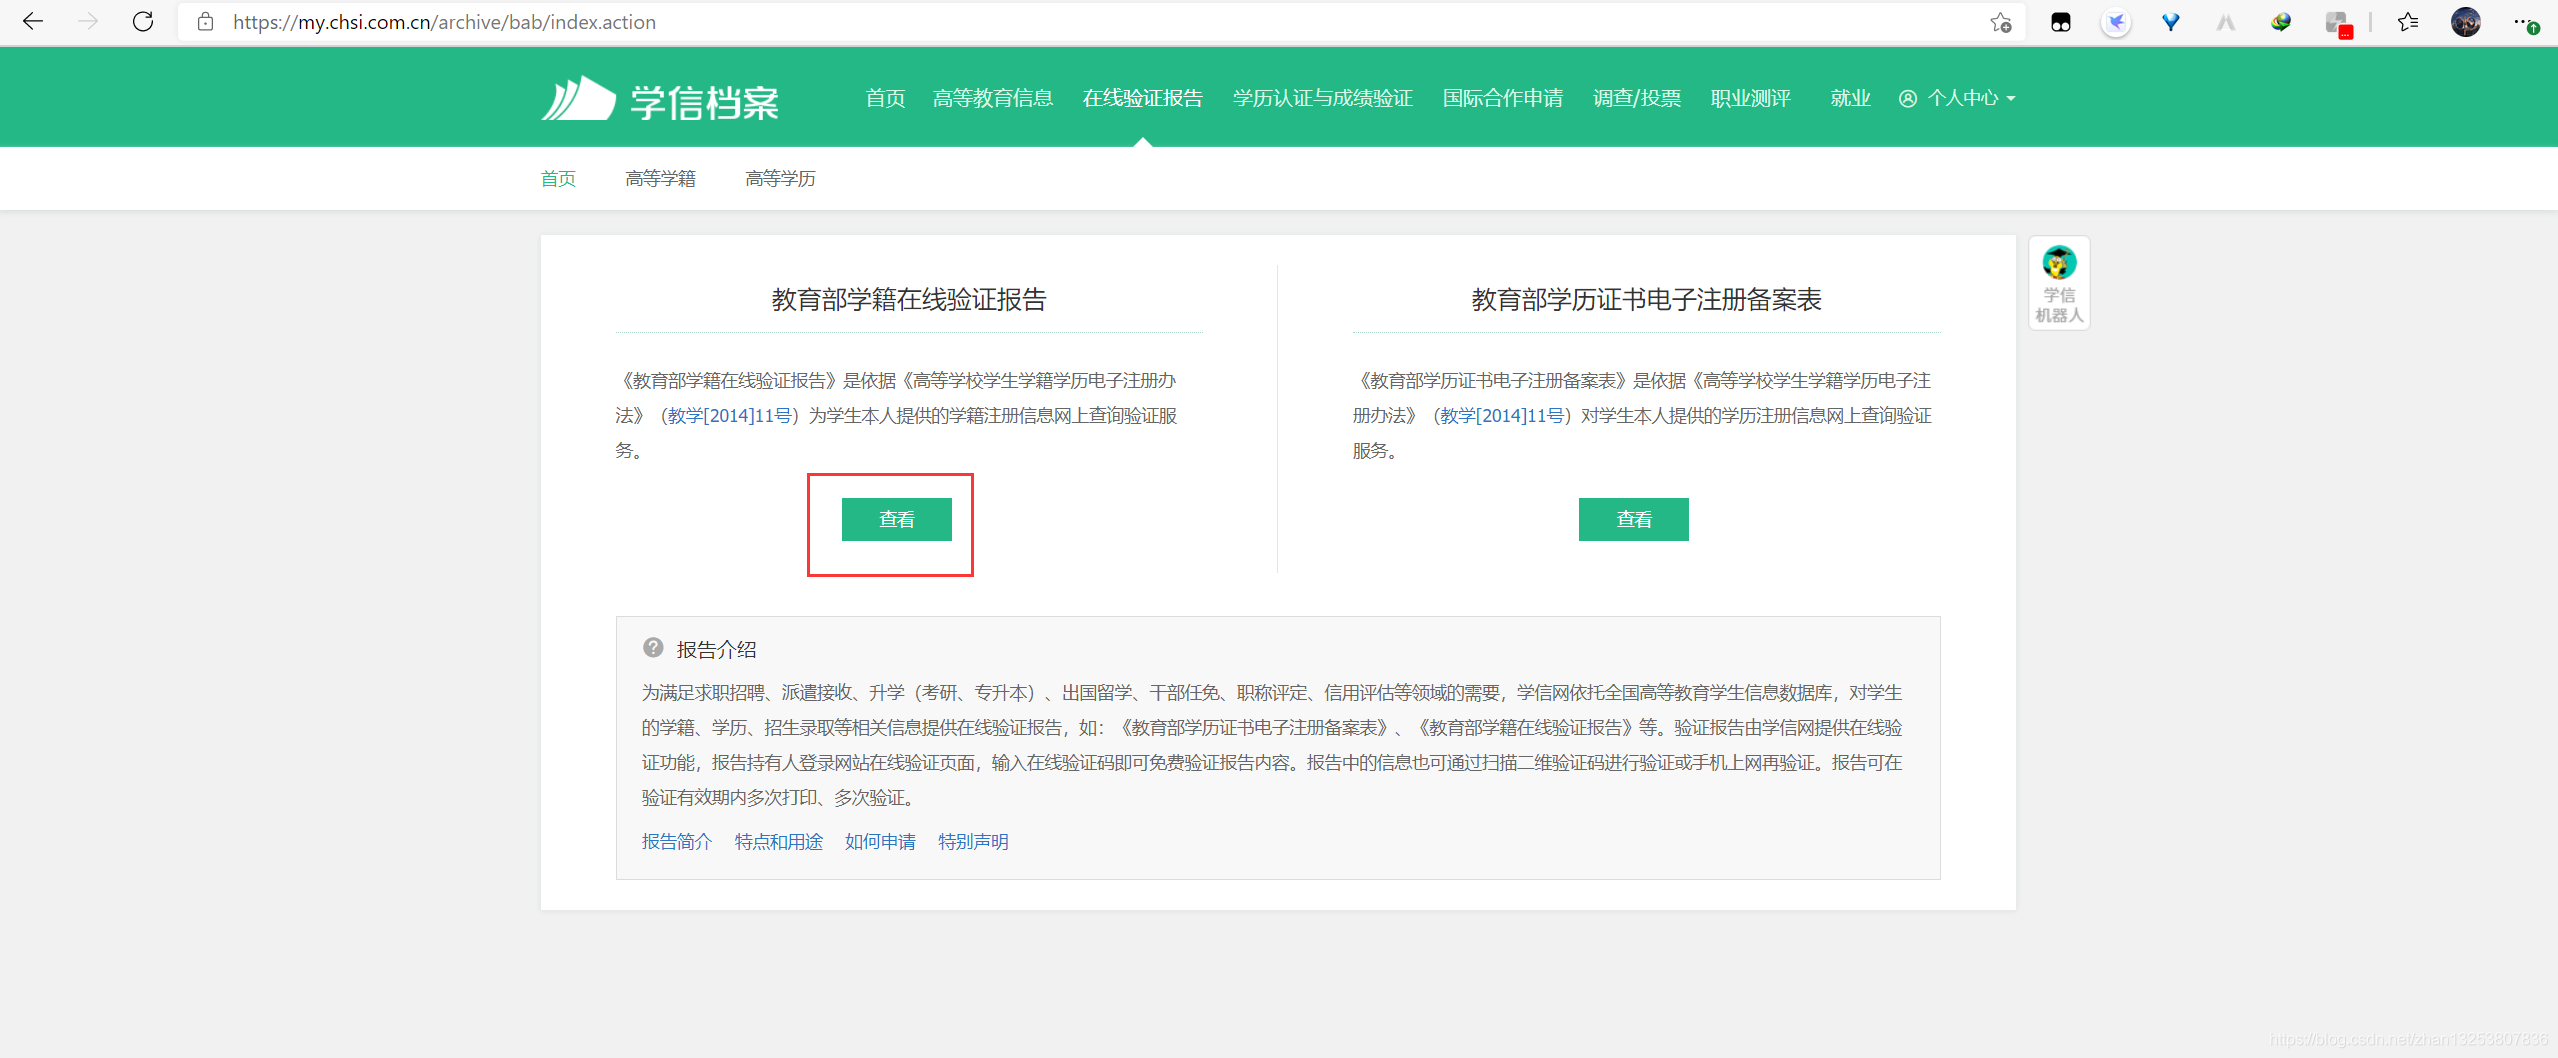Open the help icon next to 报告介绍
This screenshot has height=1058, width=2558.
(x=654, y=648)
